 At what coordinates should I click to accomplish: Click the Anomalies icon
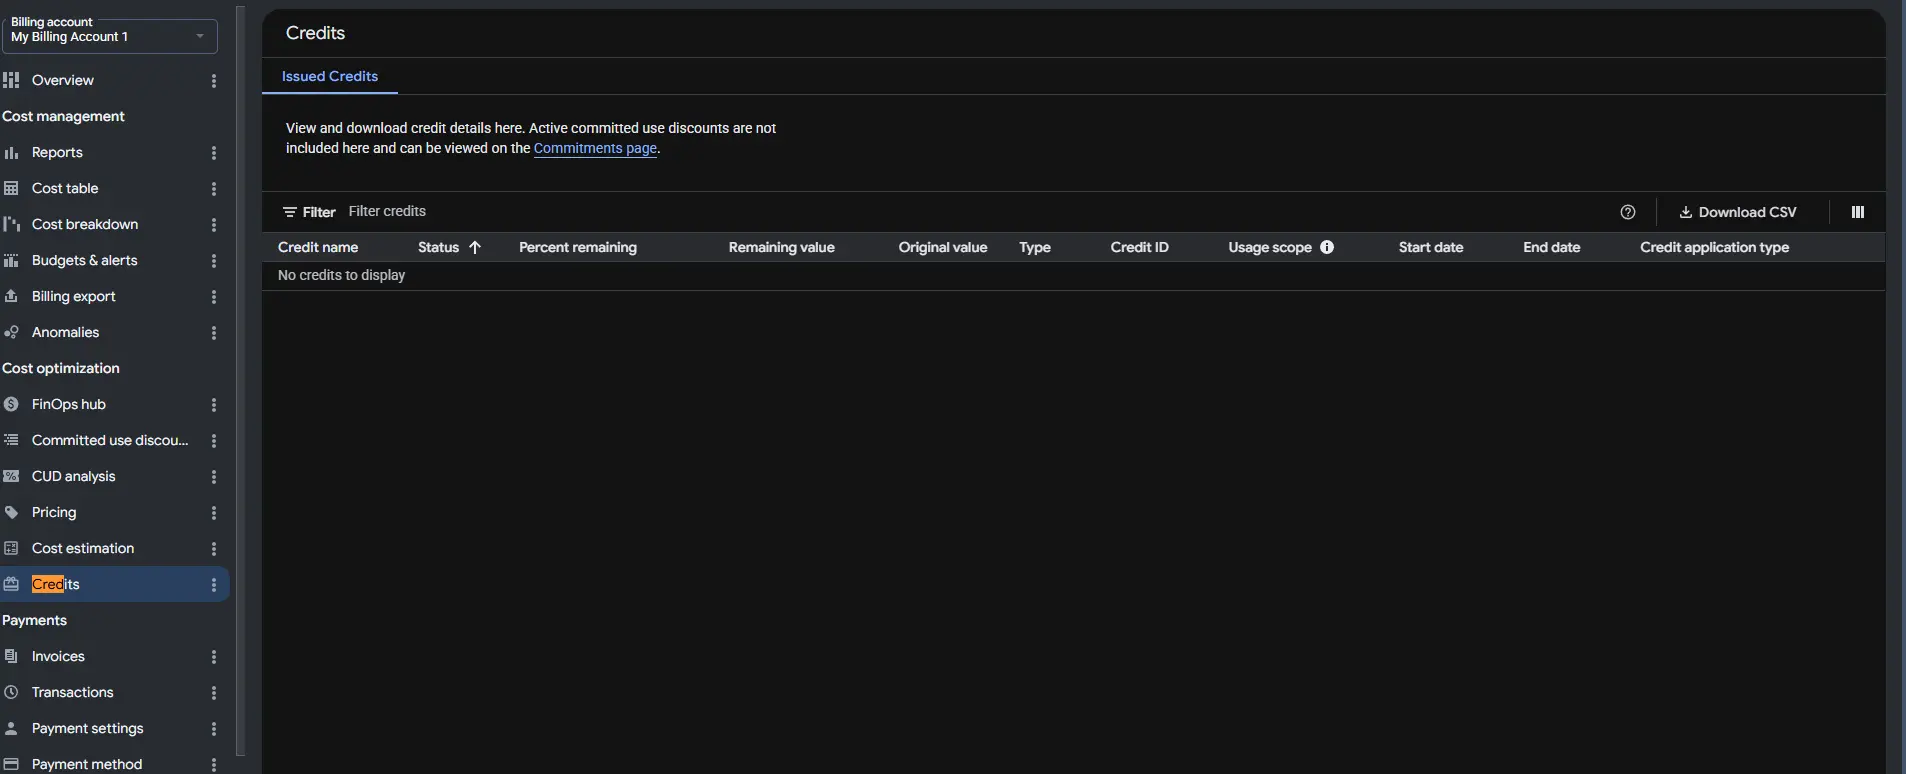11,332
